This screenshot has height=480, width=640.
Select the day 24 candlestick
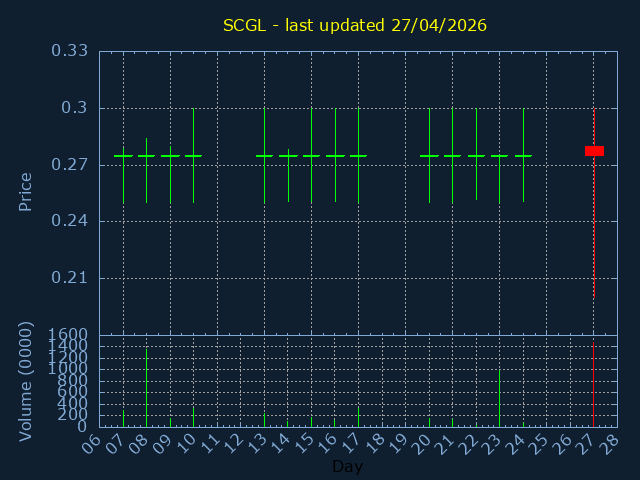[523, 156]
